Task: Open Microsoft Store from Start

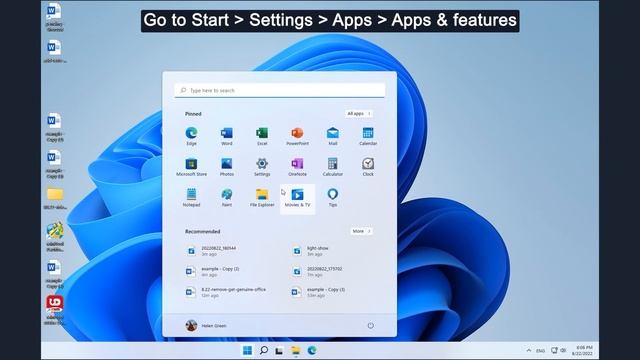Action: tap(191, 167)
